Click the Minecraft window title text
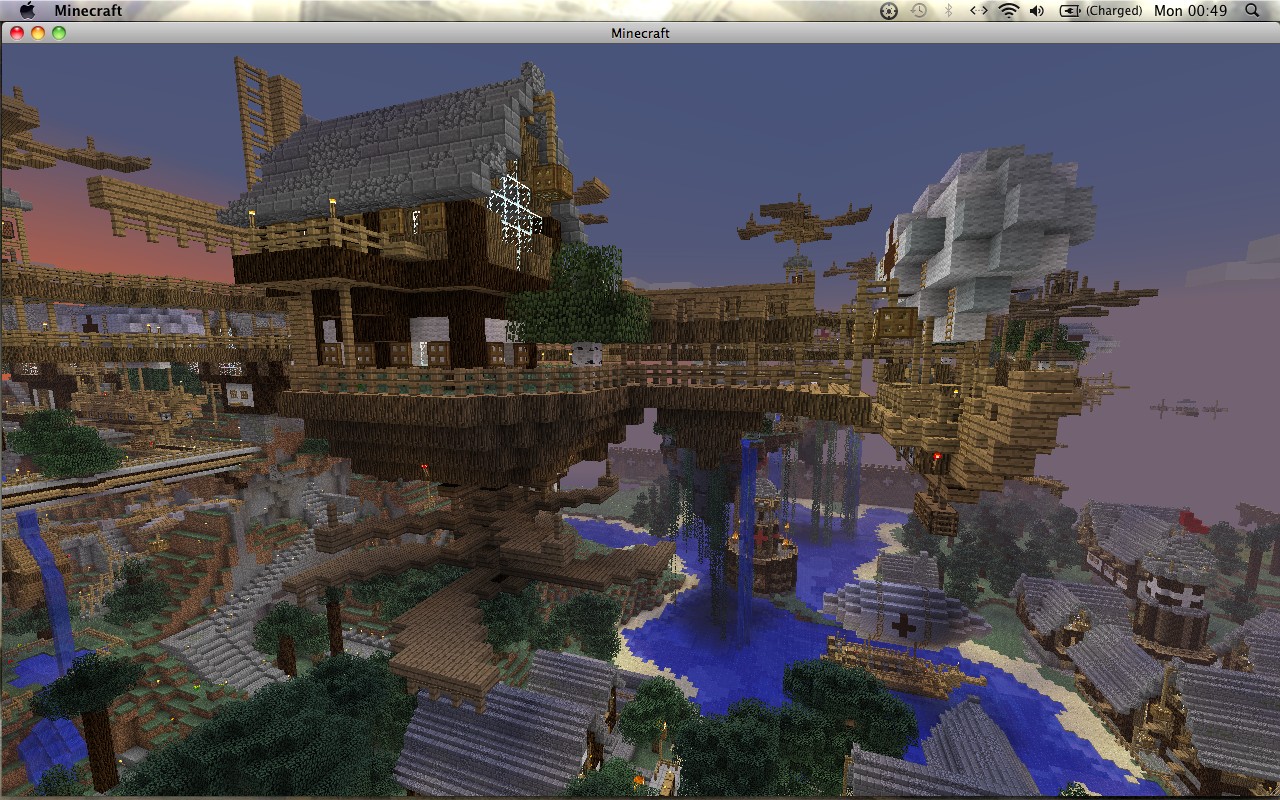 pos(640,33)
